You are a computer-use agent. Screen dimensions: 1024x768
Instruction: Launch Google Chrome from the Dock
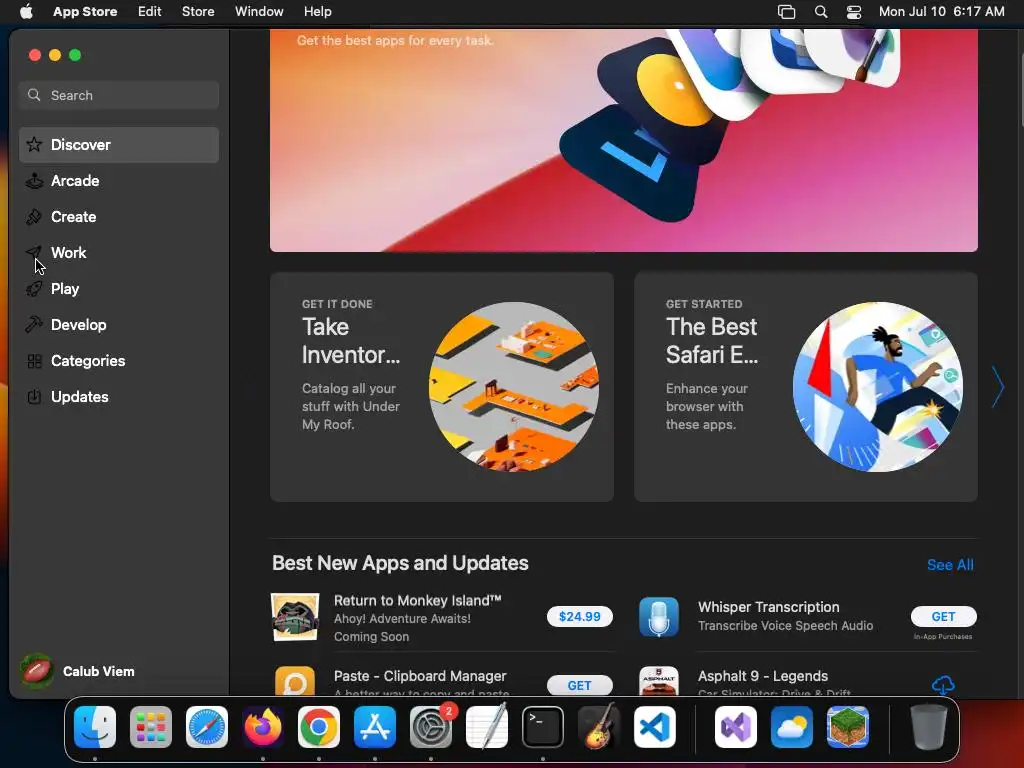point(319,727)
